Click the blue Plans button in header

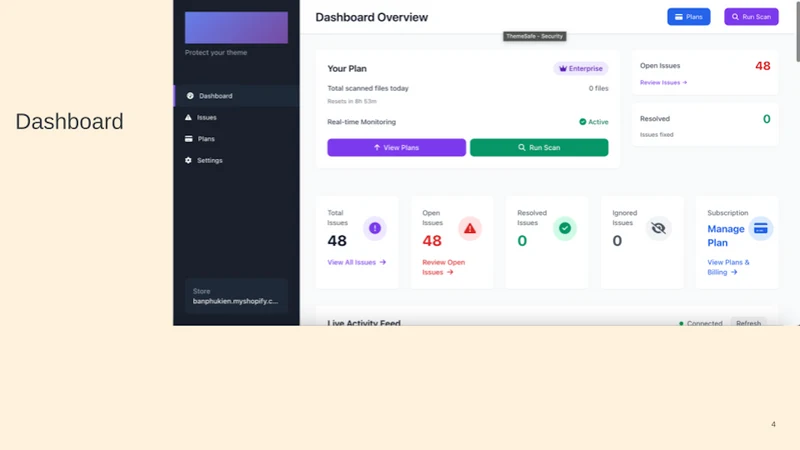[689, 17]
